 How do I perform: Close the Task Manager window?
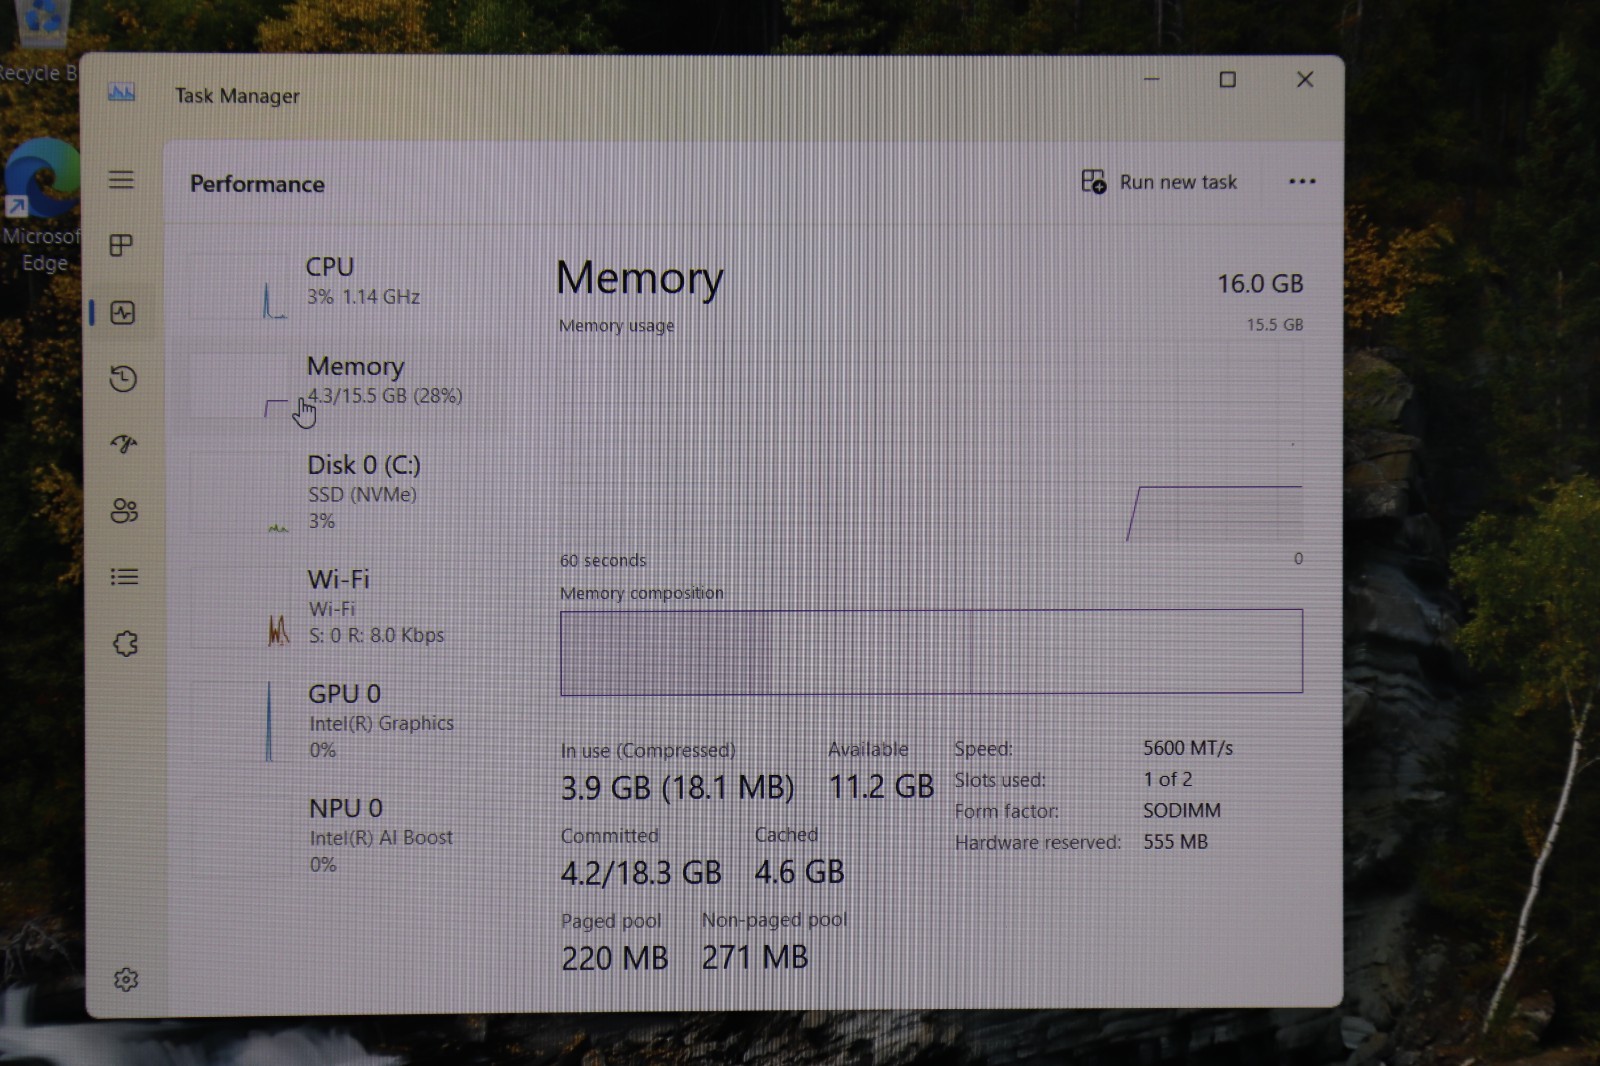(x=1305, y=79)
